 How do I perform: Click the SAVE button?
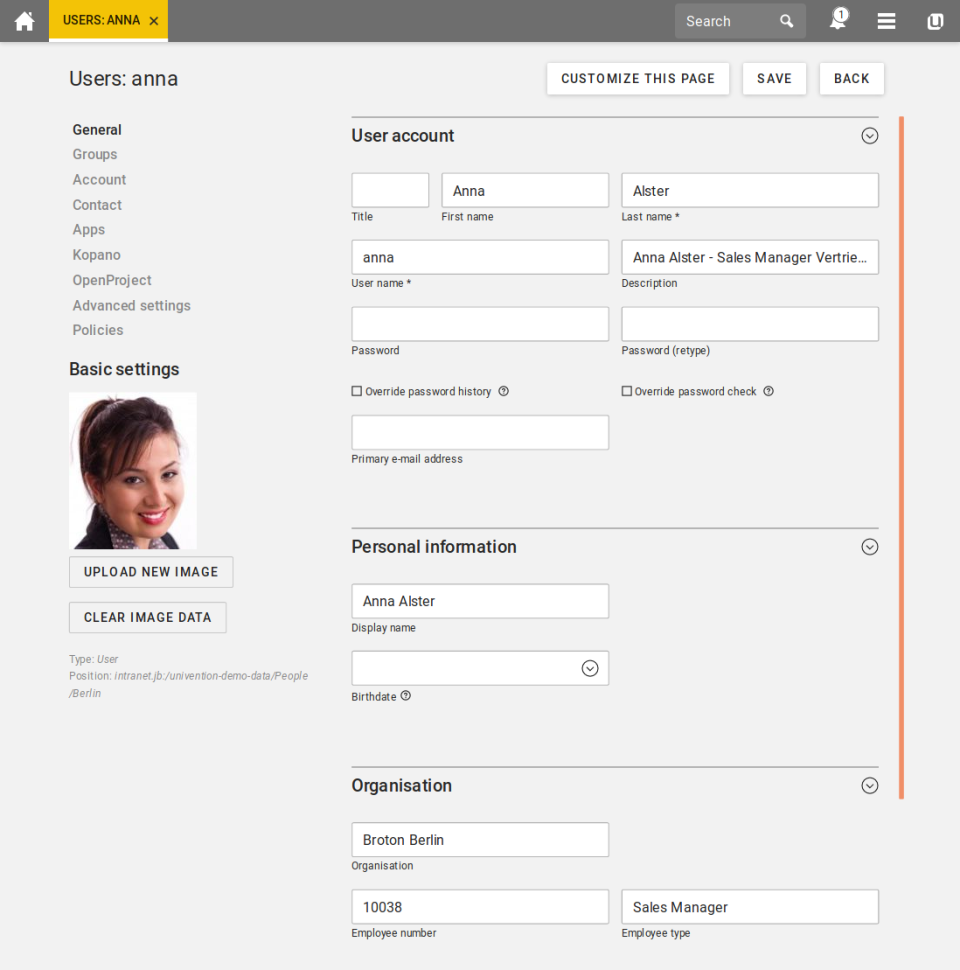[774, 78]
